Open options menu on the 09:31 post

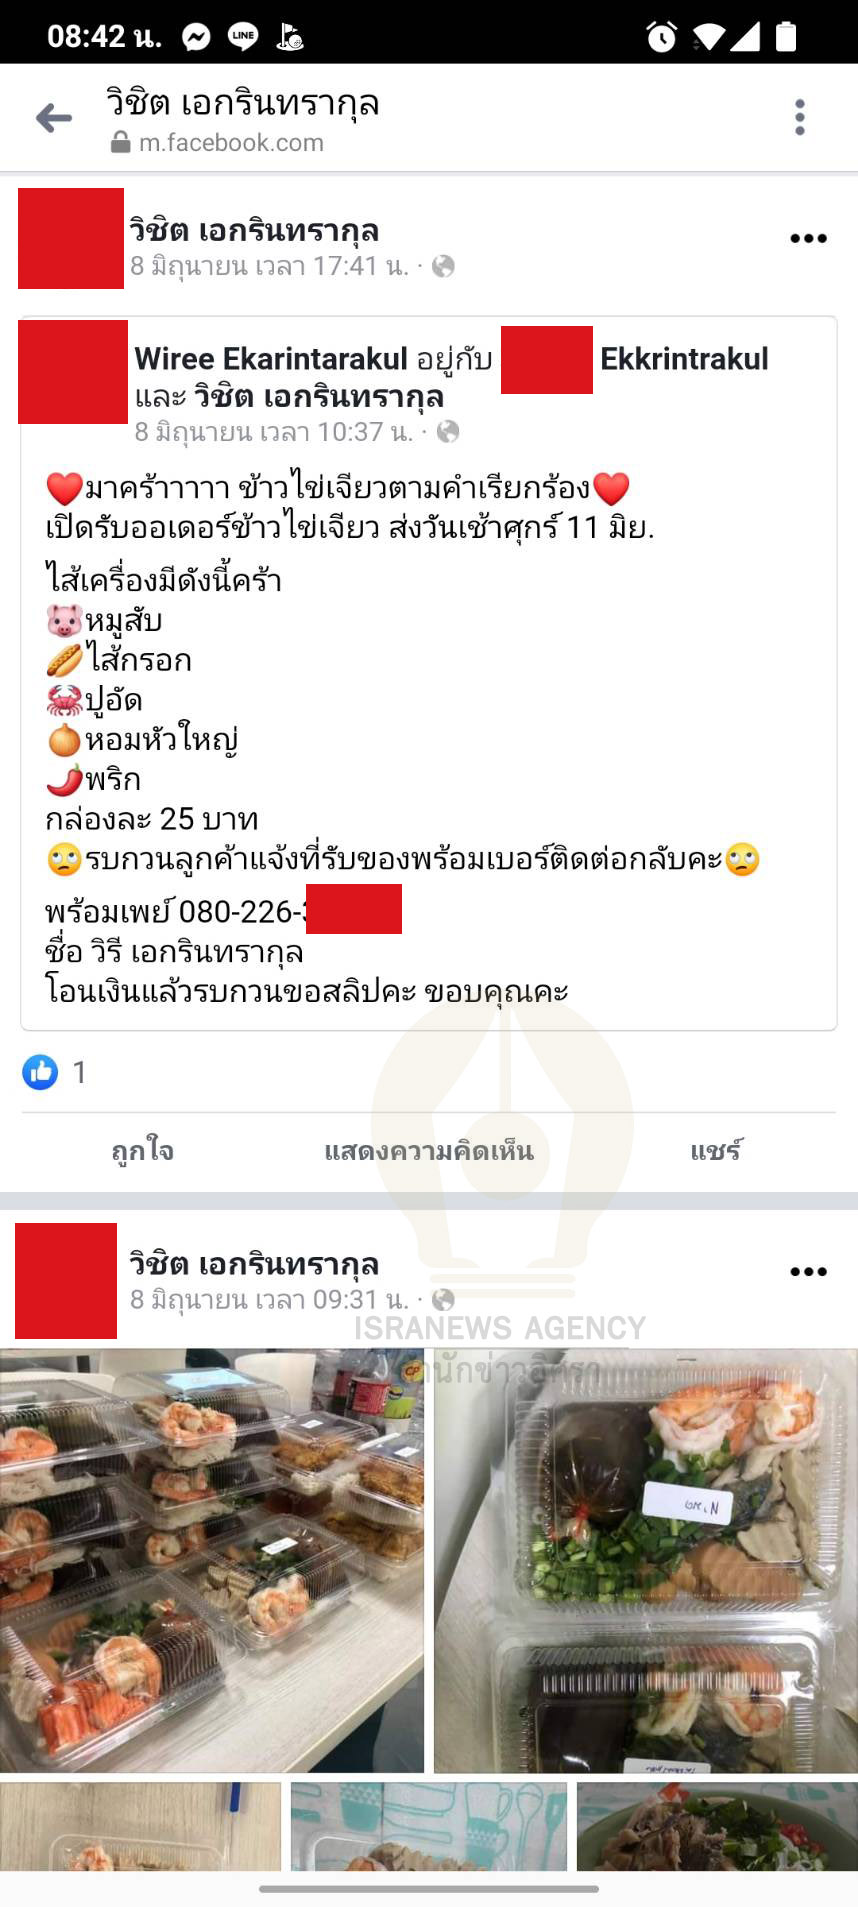pos(808,1271)
